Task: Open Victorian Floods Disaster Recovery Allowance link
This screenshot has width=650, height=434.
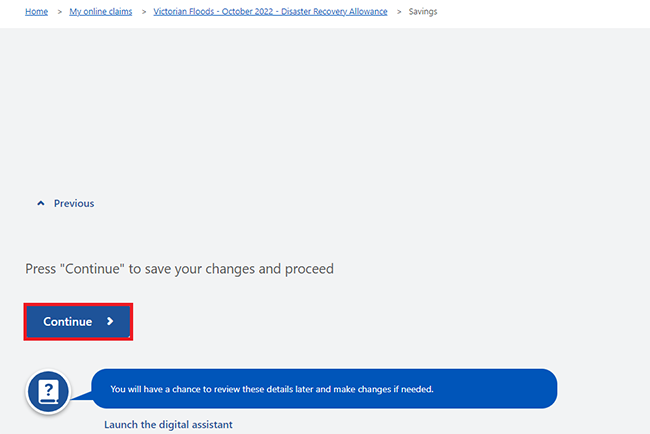Action: tap(270, 12)
